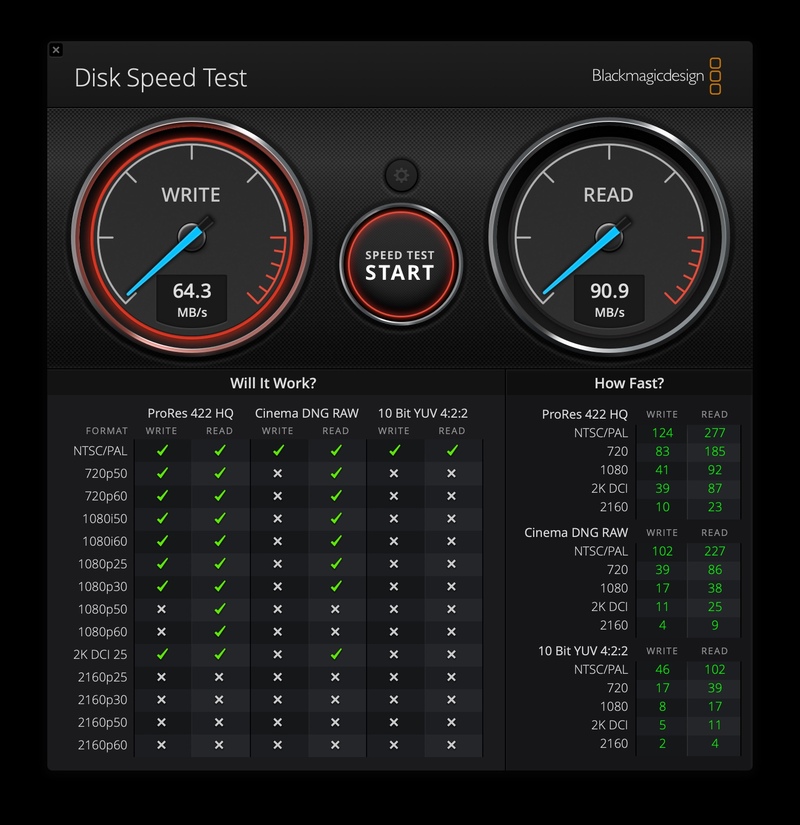Click ProRes write checkmark for 1080p25
Viewport: 800px width, 825px height.
162,564
